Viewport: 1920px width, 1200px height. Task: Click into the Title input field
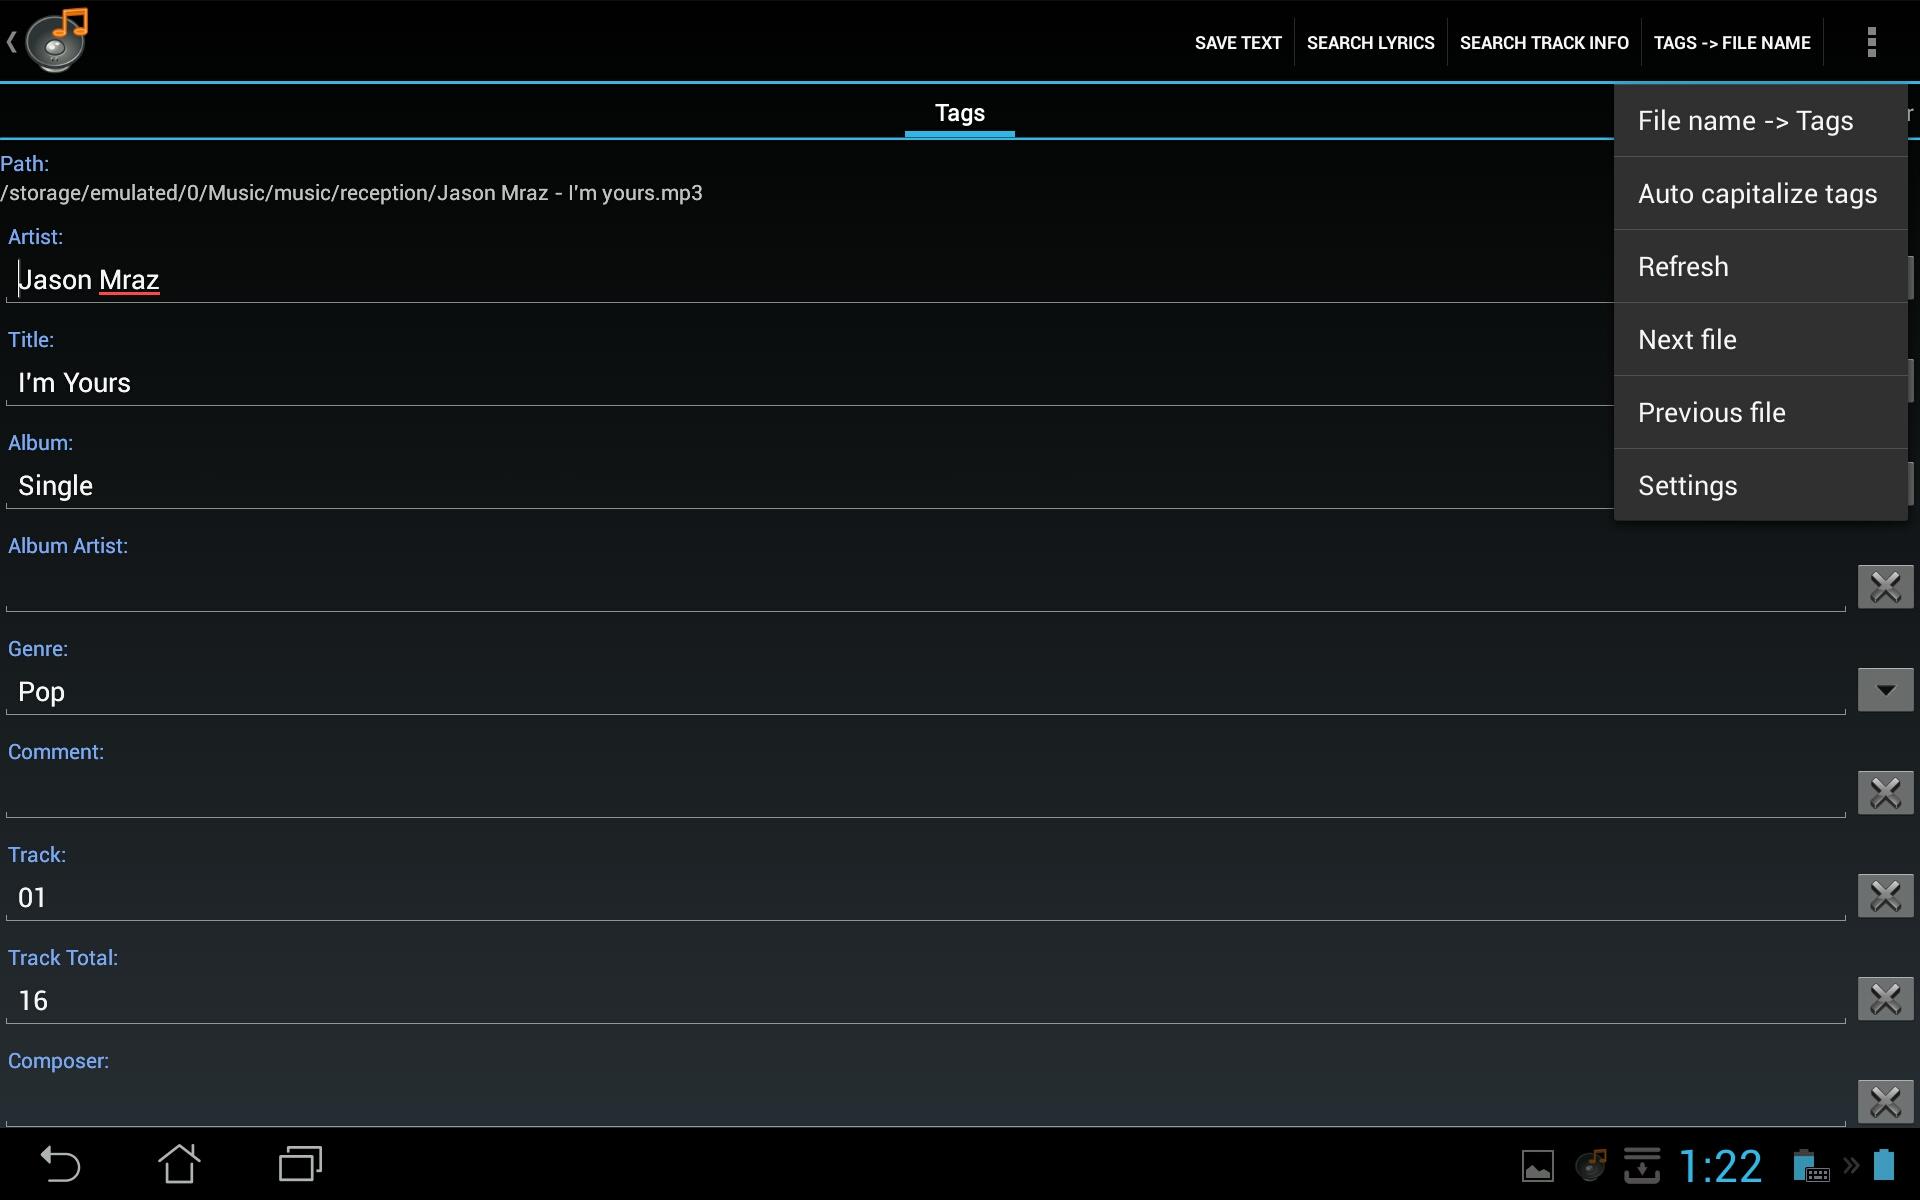[x=800, y=383]
